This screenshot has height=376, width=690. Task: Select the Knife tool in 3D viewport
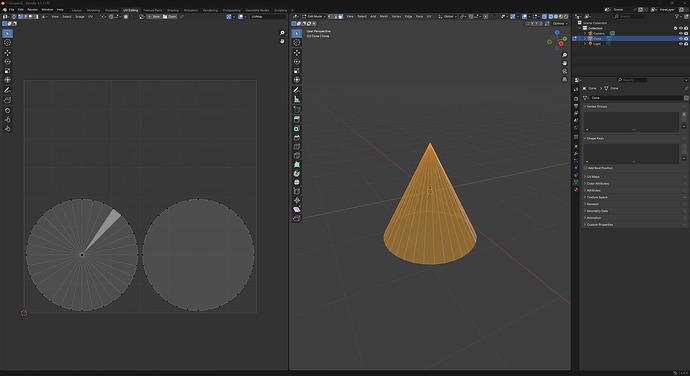coord(297,155)
